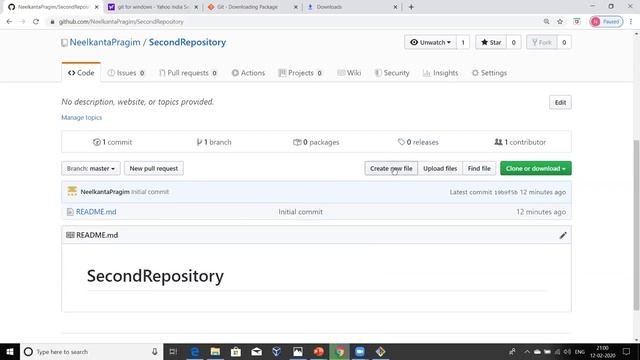Click the microphone icon in the search box
This screenshot has width=640, height=360.
[155, 351]
